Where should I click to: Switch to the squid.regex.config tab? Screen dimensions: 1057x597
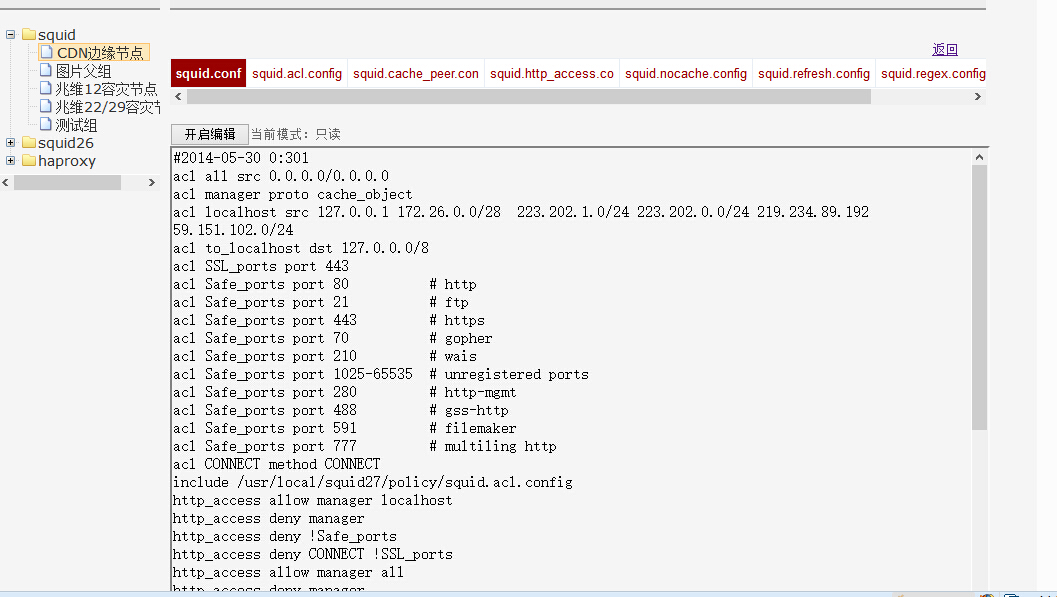point(933,73)
